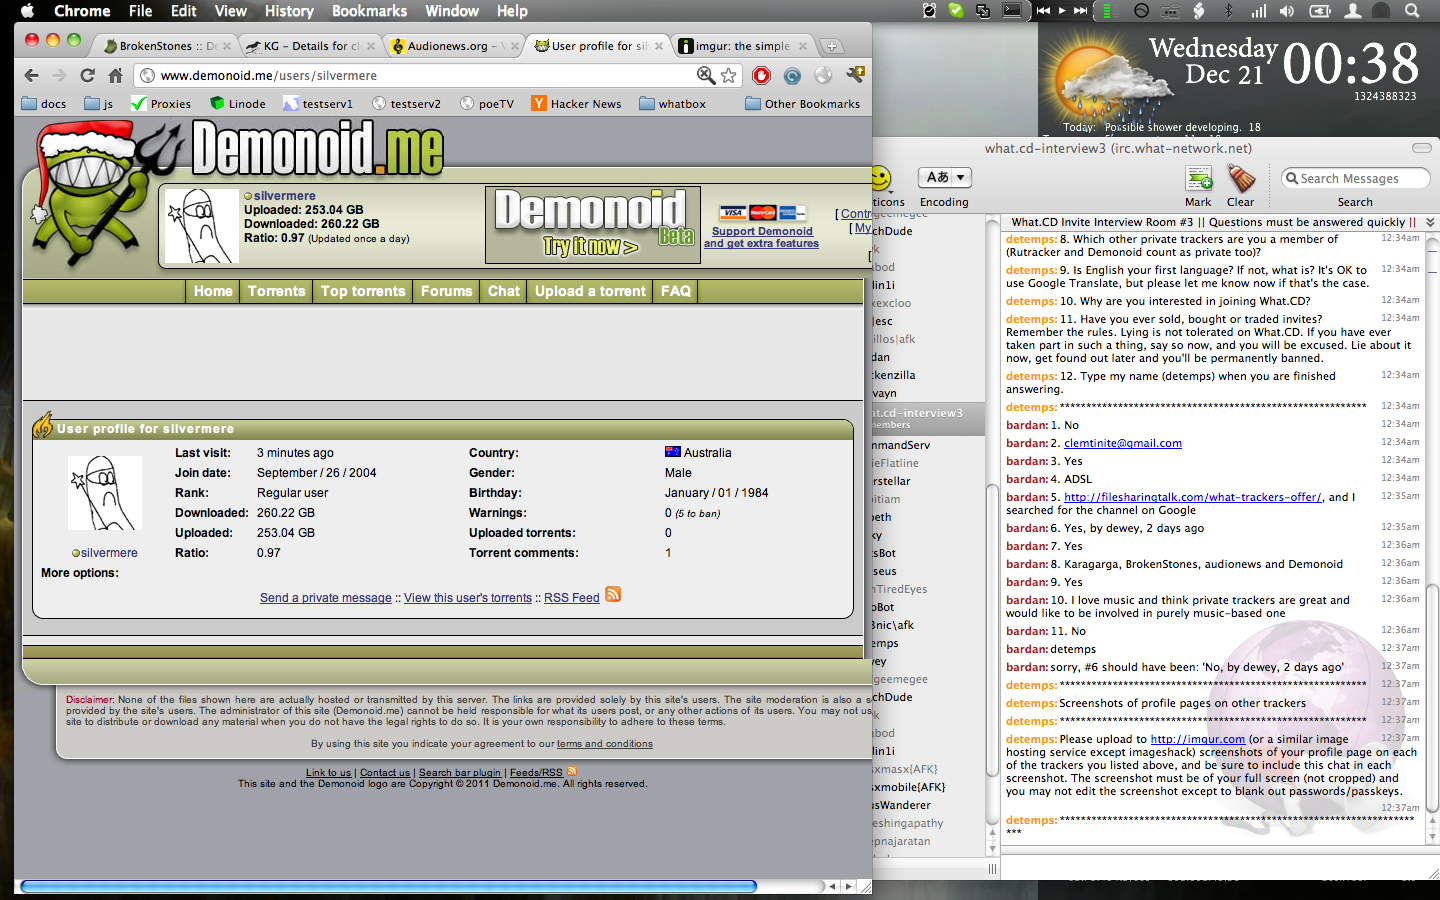Screen dimensions: 1440x900
Task: Go to Demonoid Forums
Action: [446, 291]
